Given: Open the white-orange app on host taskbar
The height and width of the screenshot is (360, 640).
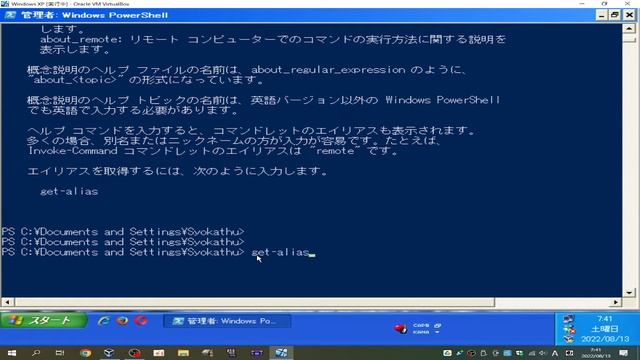Looking at the screenshot, I should point(159,353).
